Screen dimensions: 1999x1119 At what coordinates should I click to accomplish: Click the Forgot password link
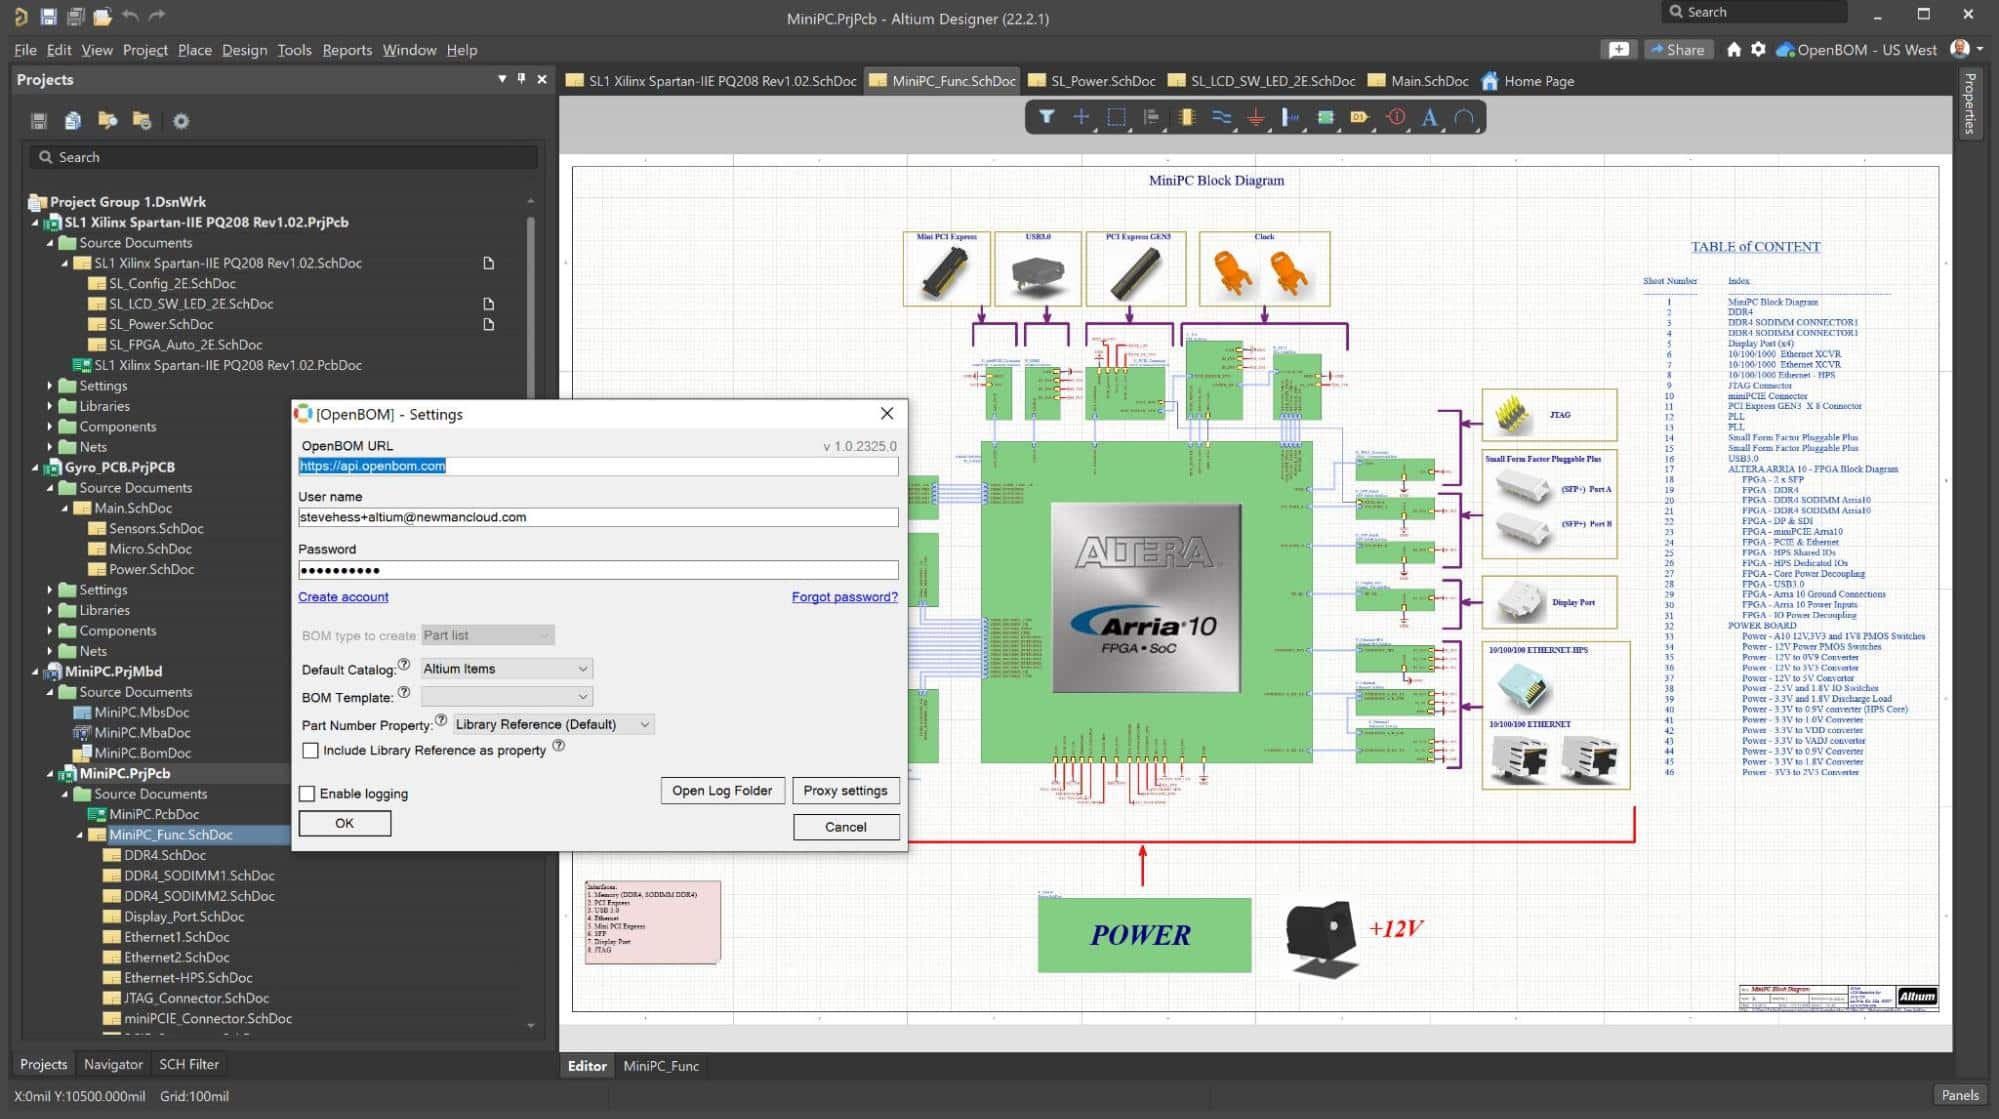844,597
